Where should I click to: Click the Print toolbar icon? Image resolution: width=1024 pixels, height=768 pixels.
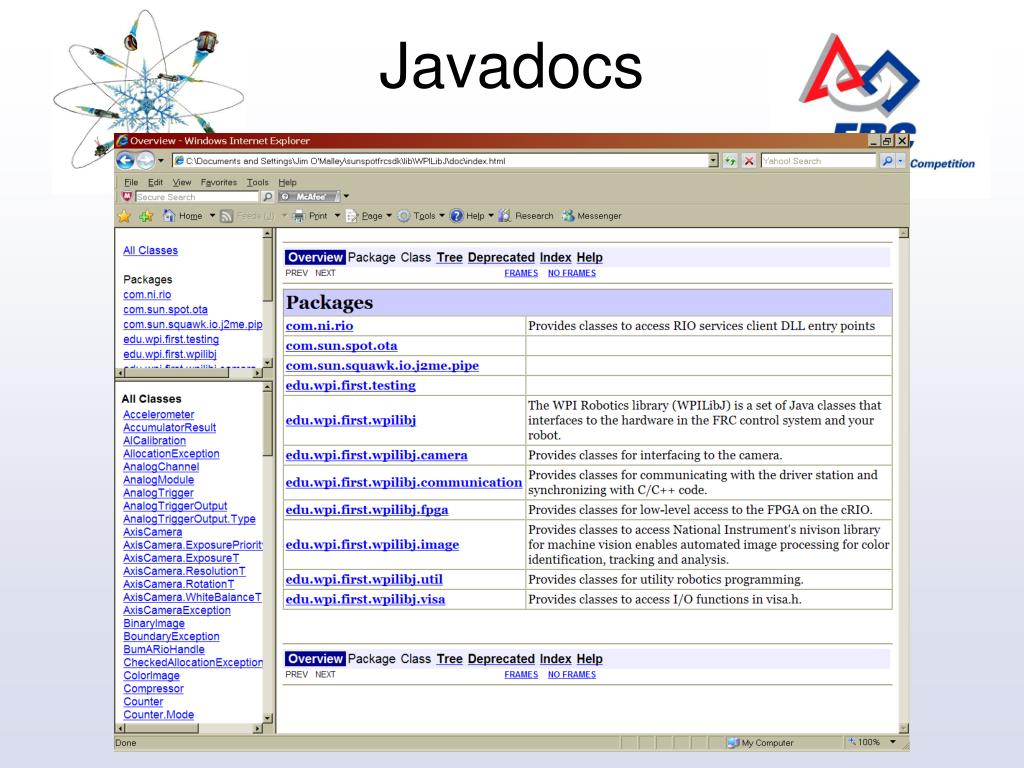299,216
